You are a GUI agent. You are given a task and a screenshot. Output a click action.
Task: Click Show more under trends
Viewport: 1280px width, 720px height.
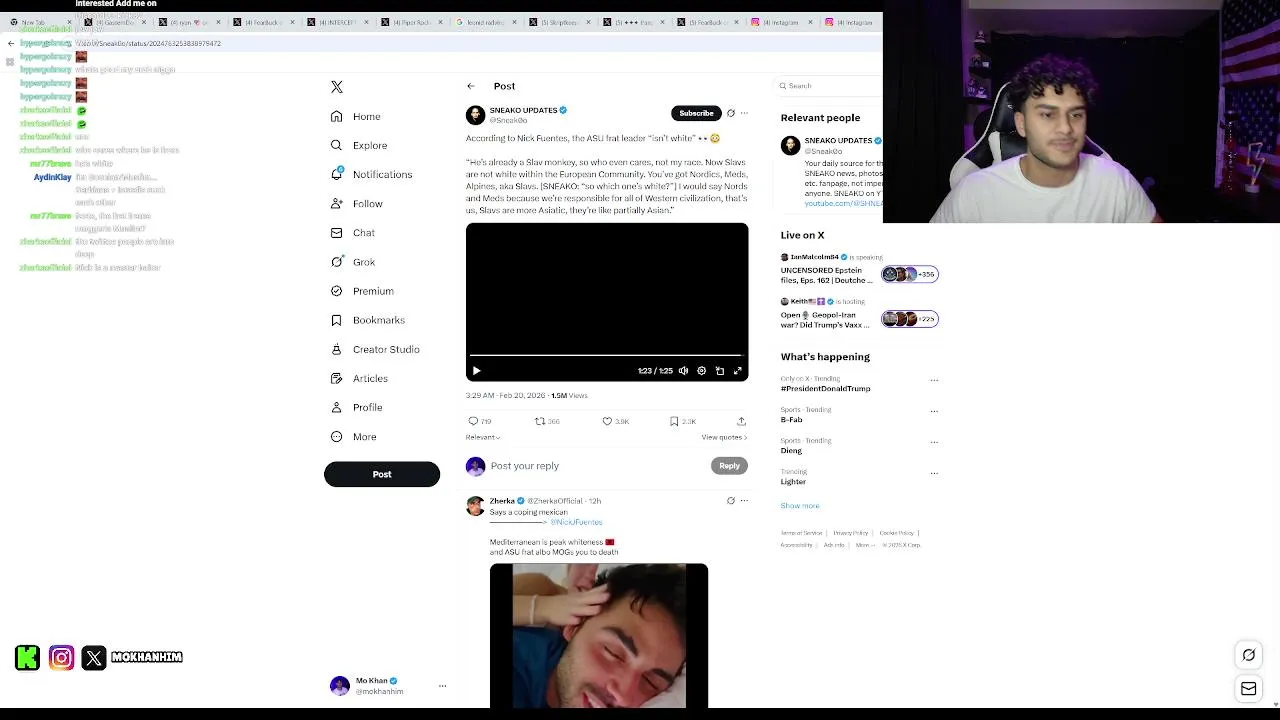coord(800,506)
